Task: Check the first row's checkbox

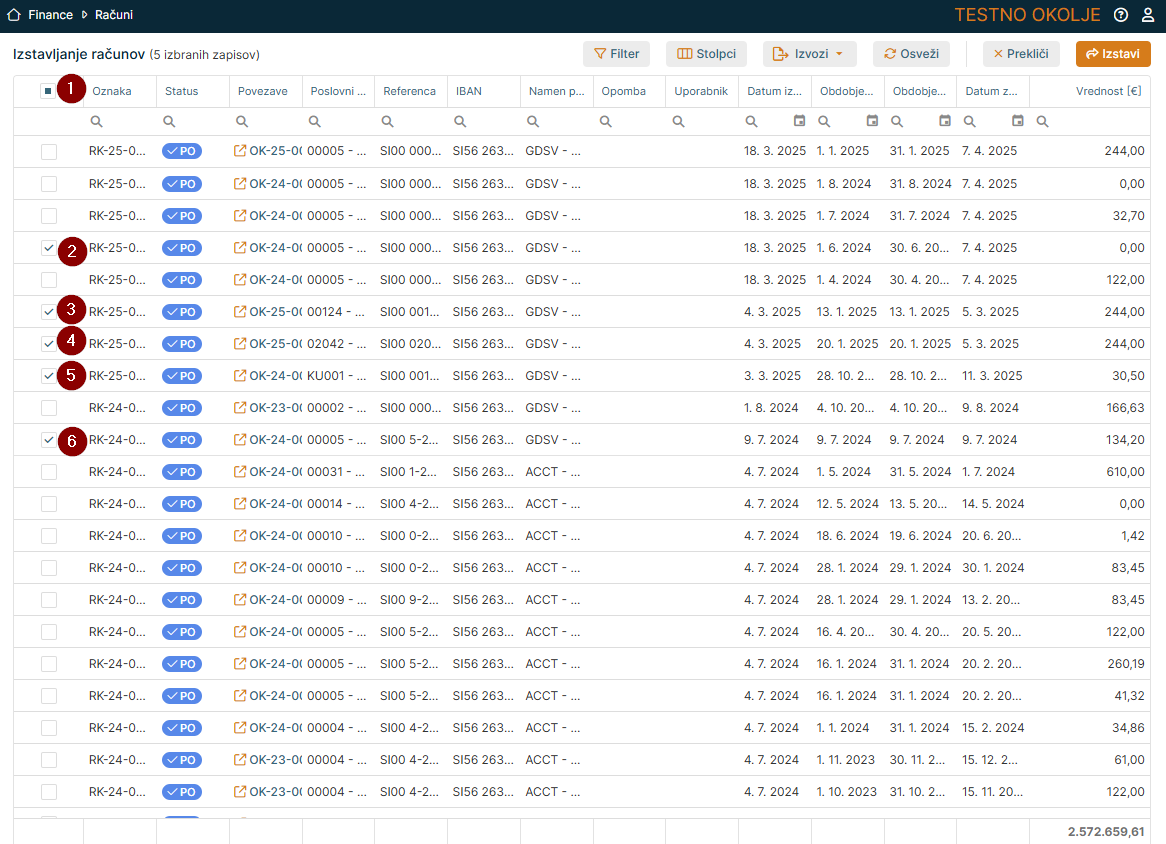Action: coord(49,152)
